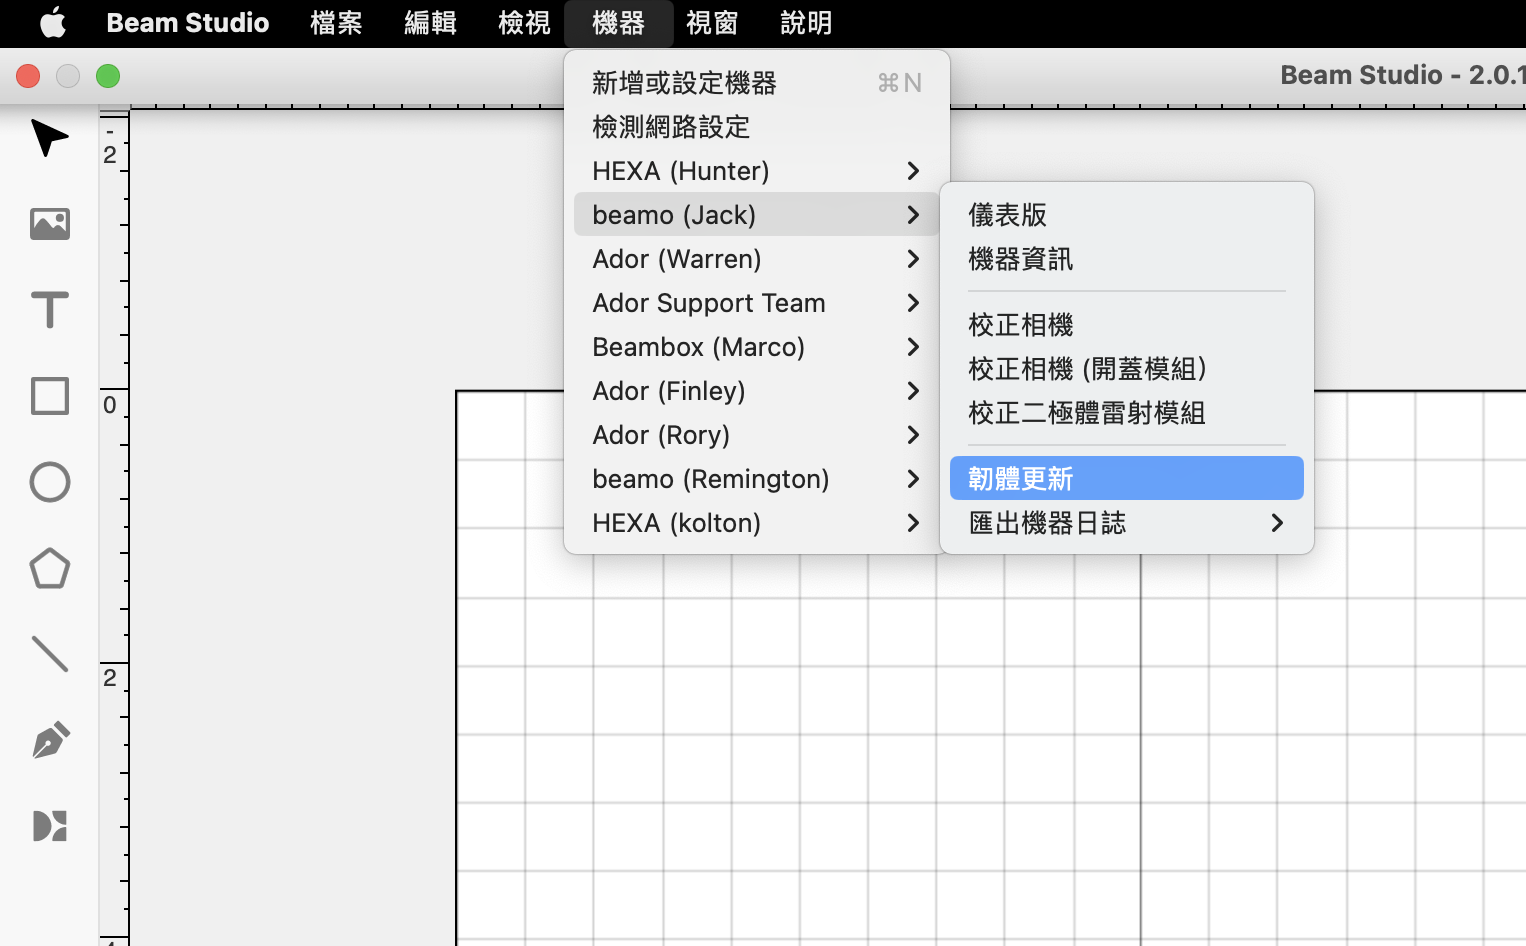Screen dimensions: 1526x946
Task: Select 校正相機 entry
Action: (x=1126, y=325)
